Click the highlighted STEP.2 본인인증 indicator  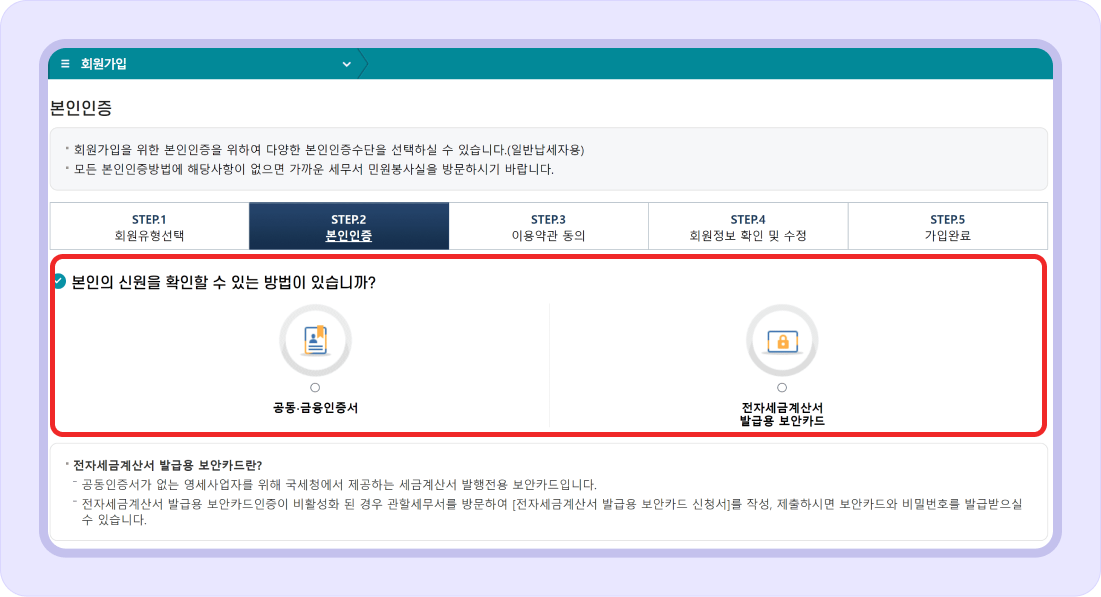[349, 225]
